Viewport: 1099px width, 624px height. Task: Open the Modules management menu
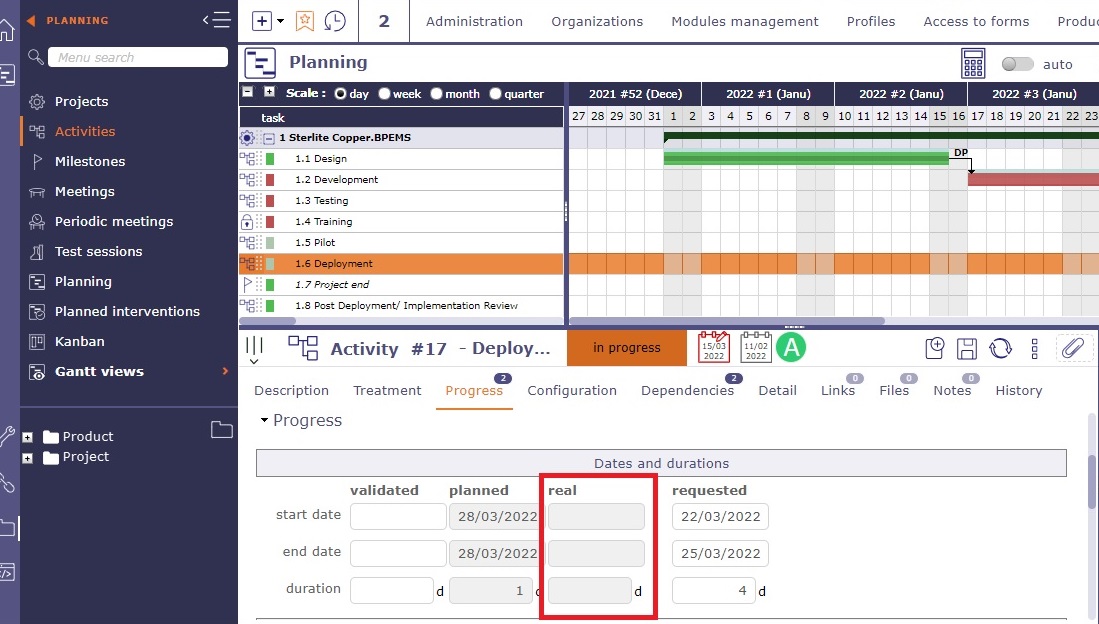(x=744, y=21)
